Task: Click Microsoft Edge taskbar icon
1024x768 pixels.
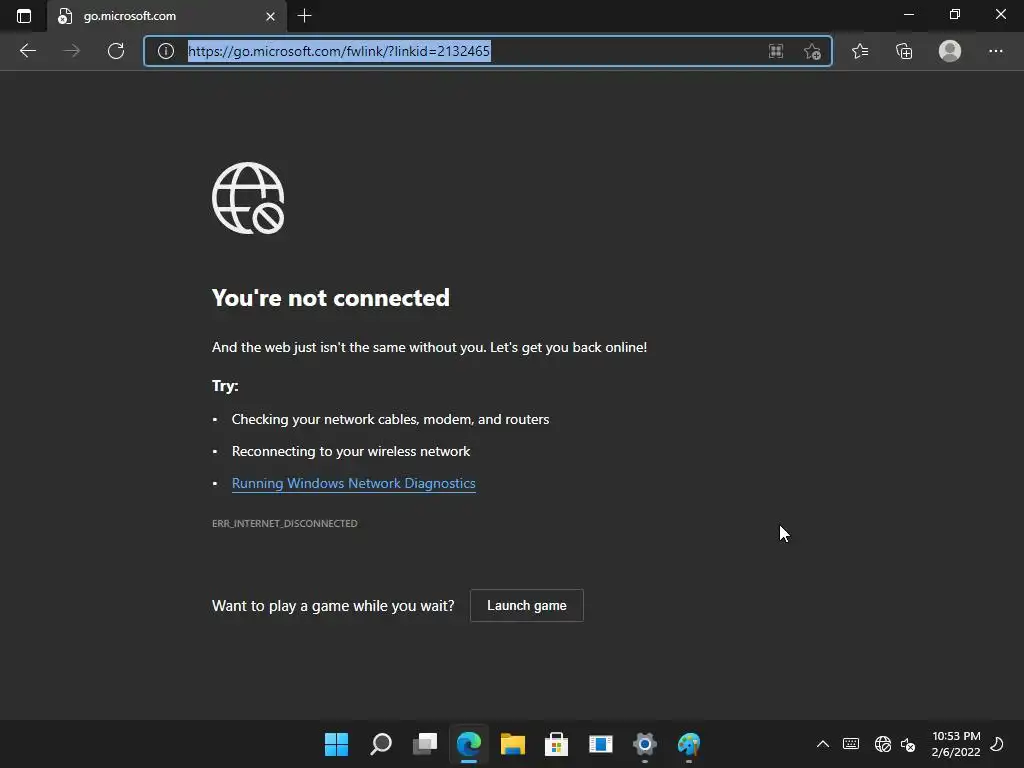Action: 469,744
